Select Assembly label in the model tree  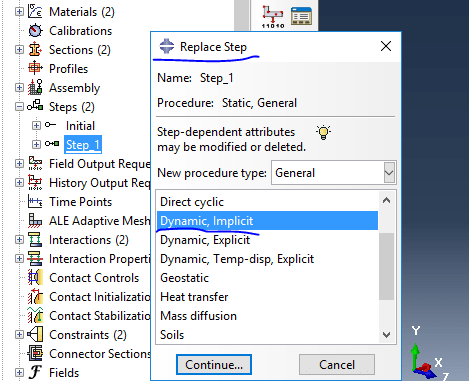[x=74, y=88]
